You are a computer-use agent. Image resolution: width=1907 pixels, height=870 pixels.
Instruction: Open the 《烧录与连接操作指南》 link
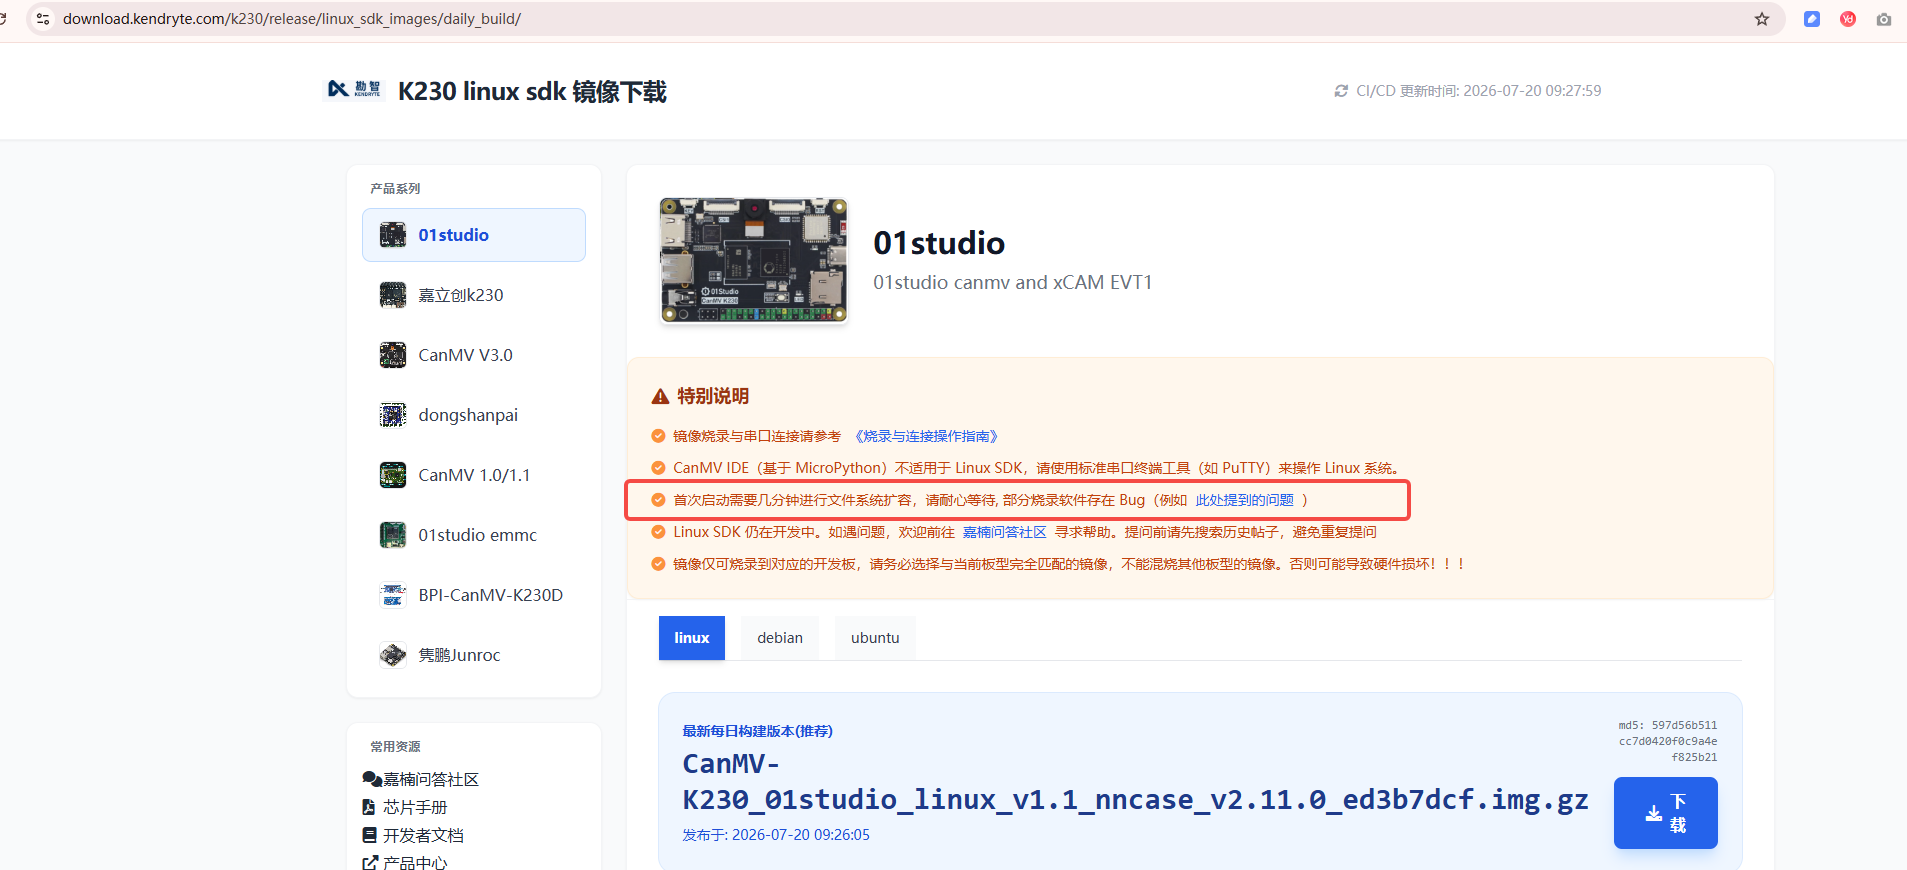[925, 436]
